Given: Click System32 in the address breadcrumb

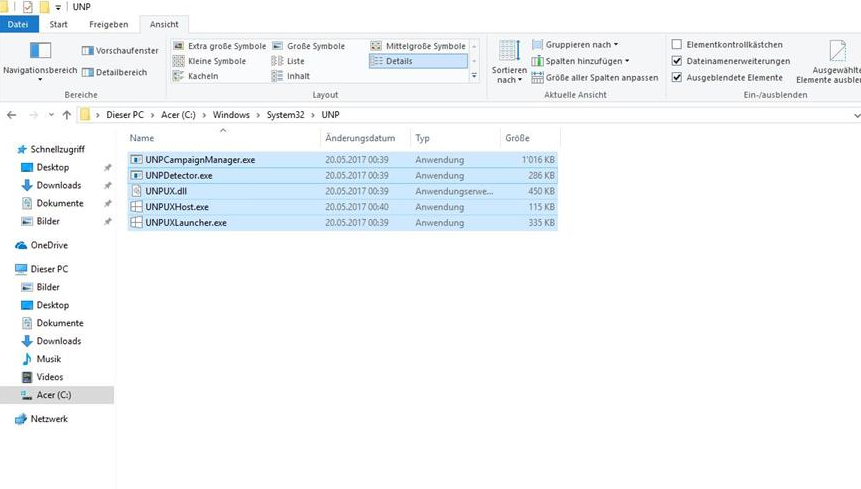Looking at the screenshot, I should click(285, 115).
